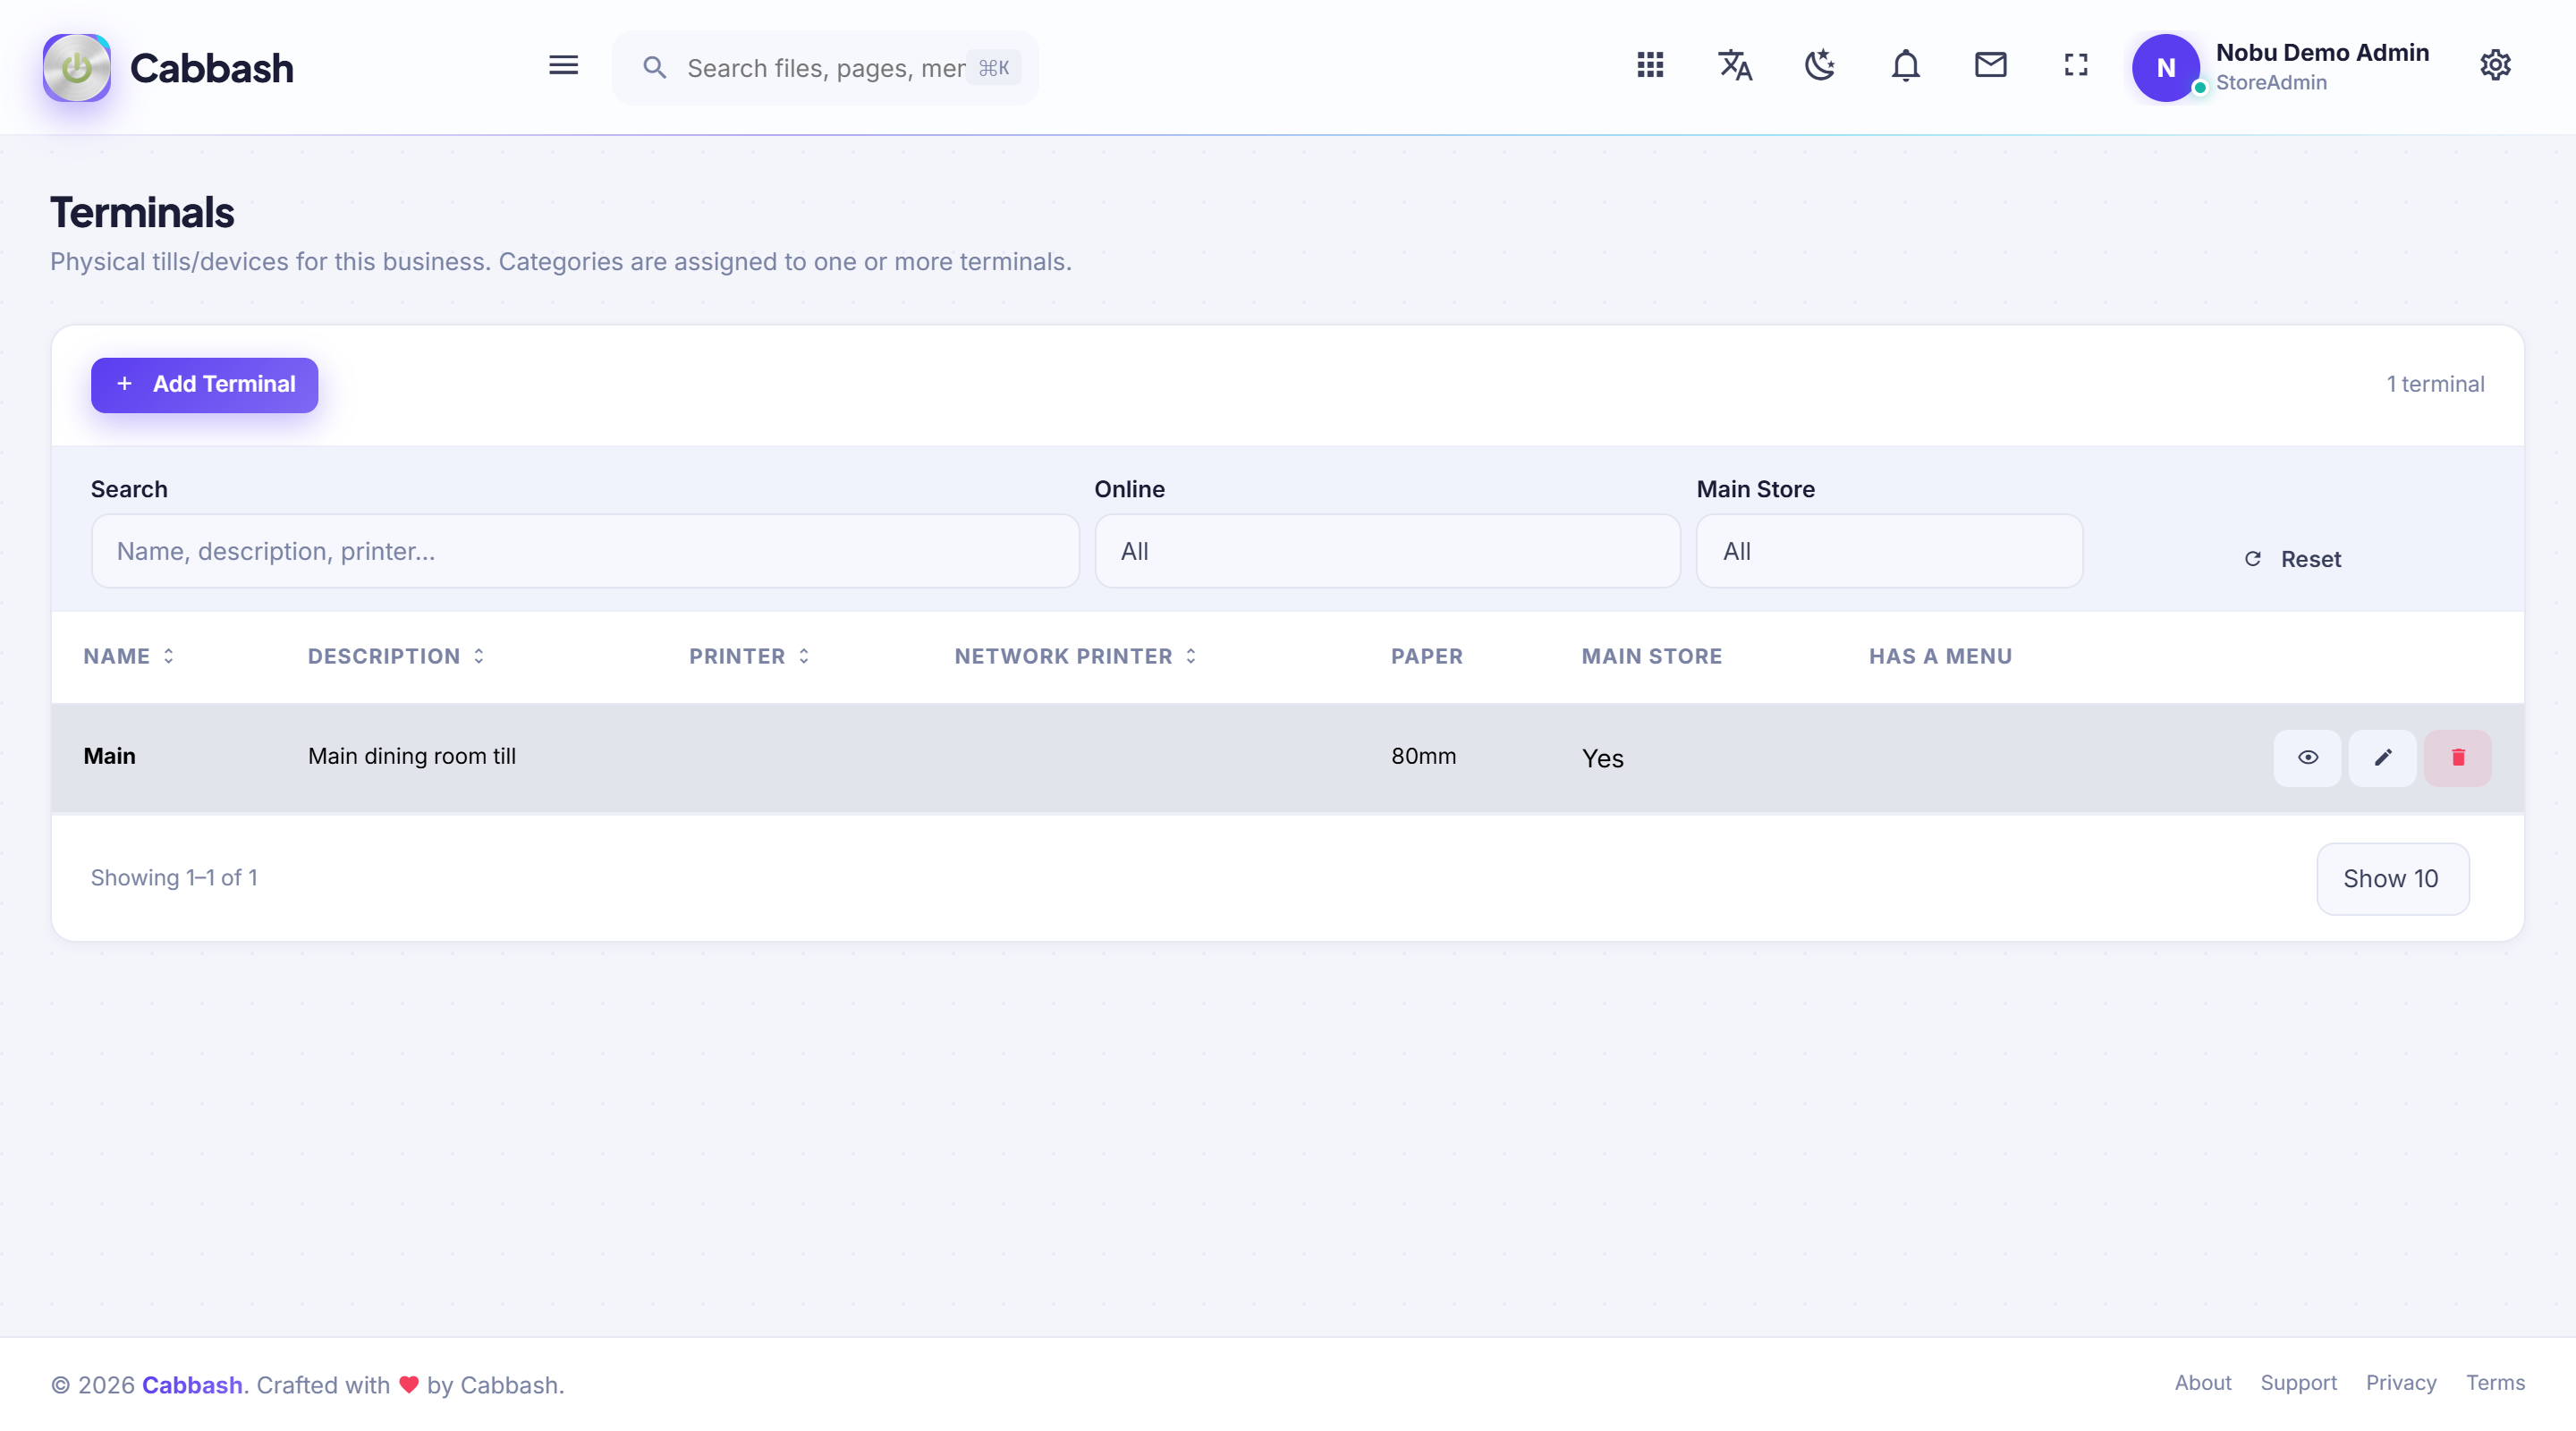Open the mail inbox icon
Image resolution: width=2576 pixels, height=1431 pixels.
[1990, 66]
